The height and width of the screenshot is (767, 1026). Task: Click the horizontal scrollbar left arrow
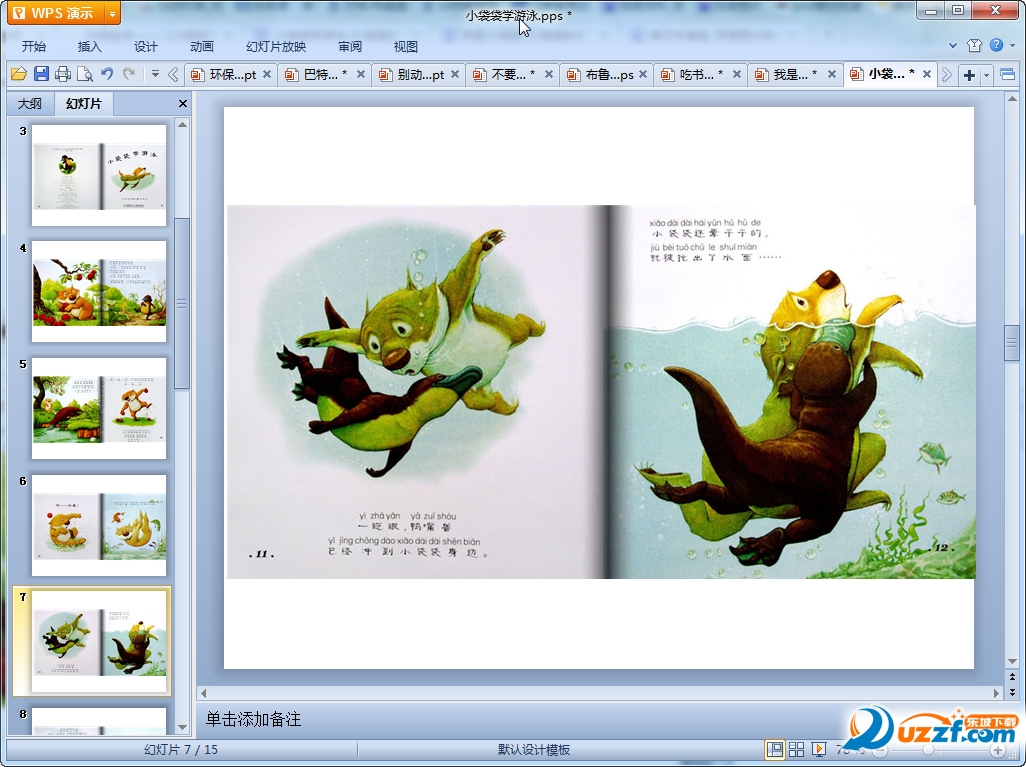pyautogui.click(x=203, y=692)
